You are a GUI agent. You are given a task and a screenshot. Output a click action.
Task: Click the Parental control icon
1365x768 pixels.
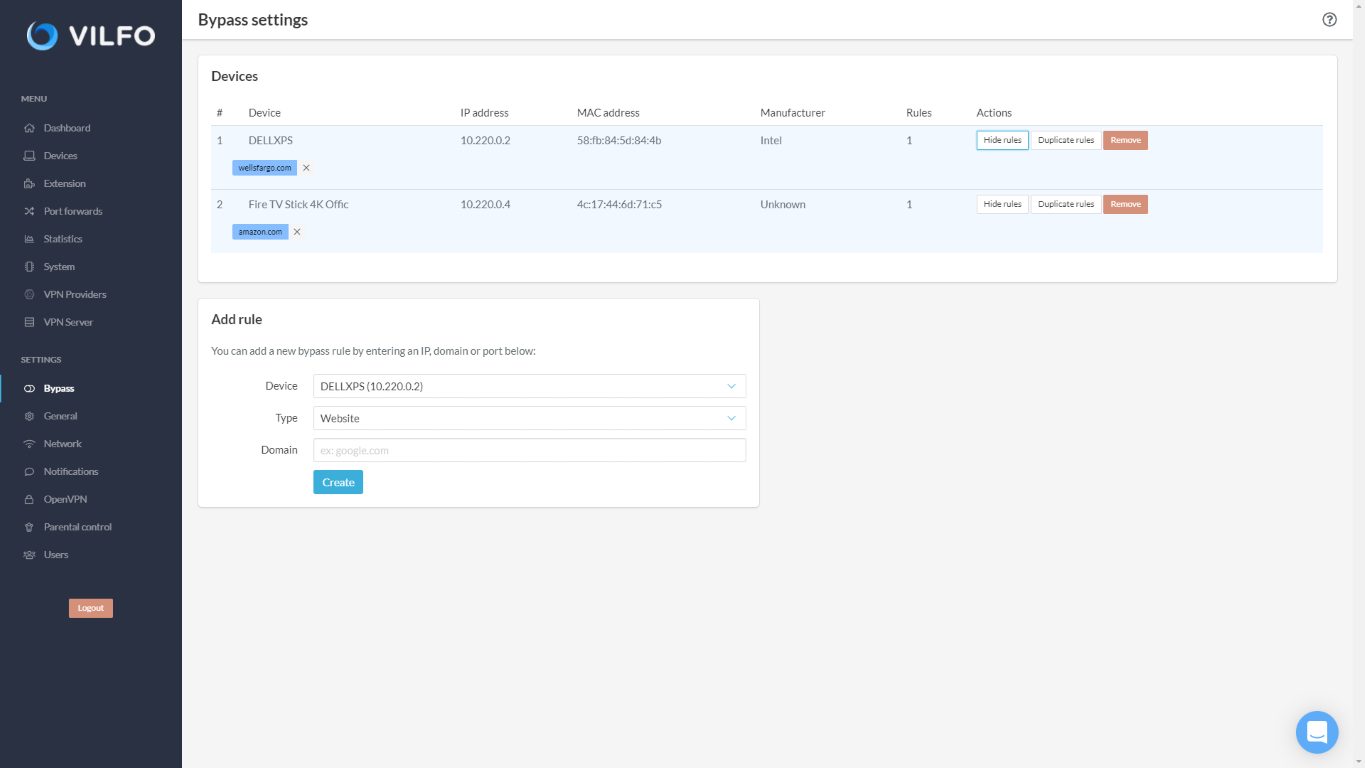(29, 527)
